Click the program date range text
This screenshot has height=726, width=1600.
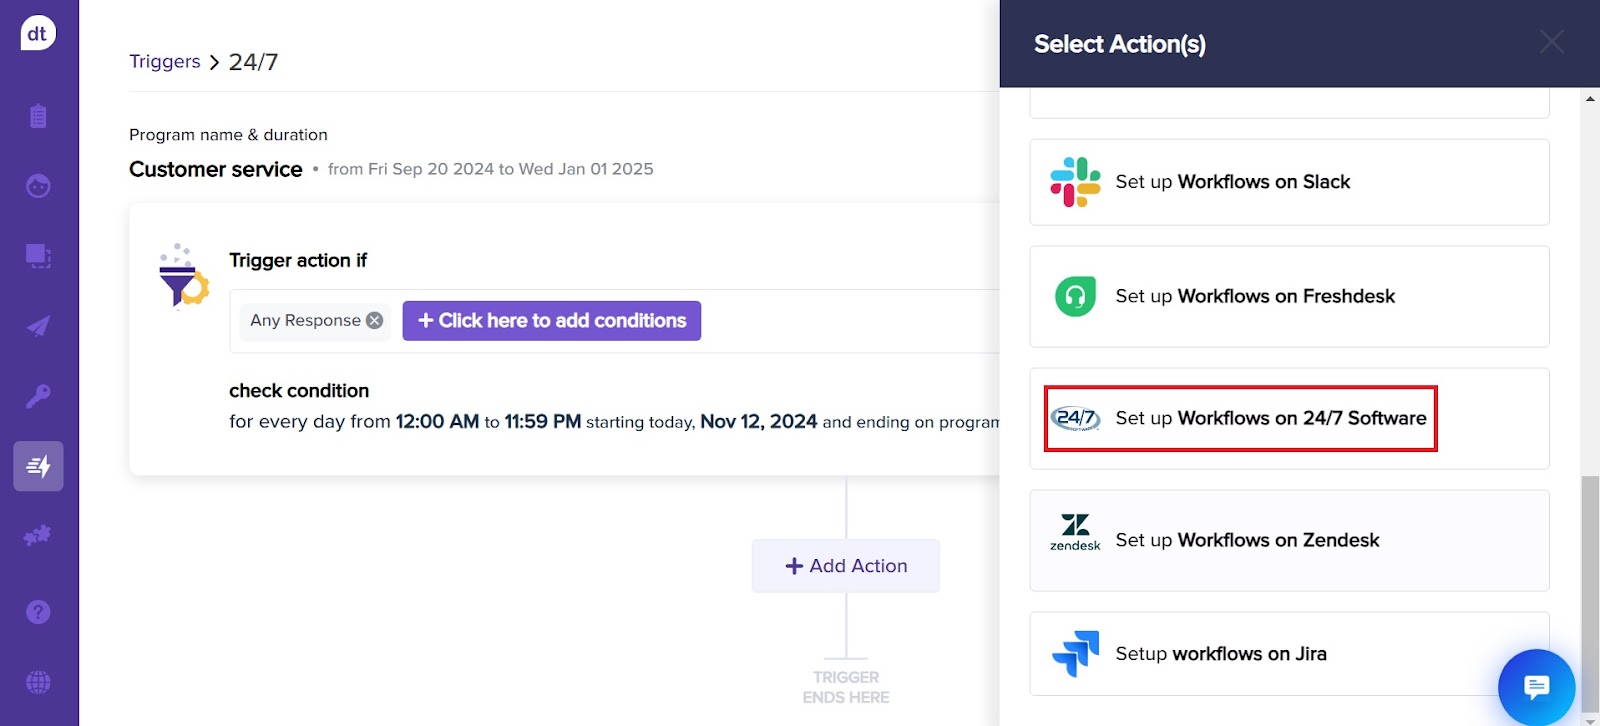click(x=491, y=169)
